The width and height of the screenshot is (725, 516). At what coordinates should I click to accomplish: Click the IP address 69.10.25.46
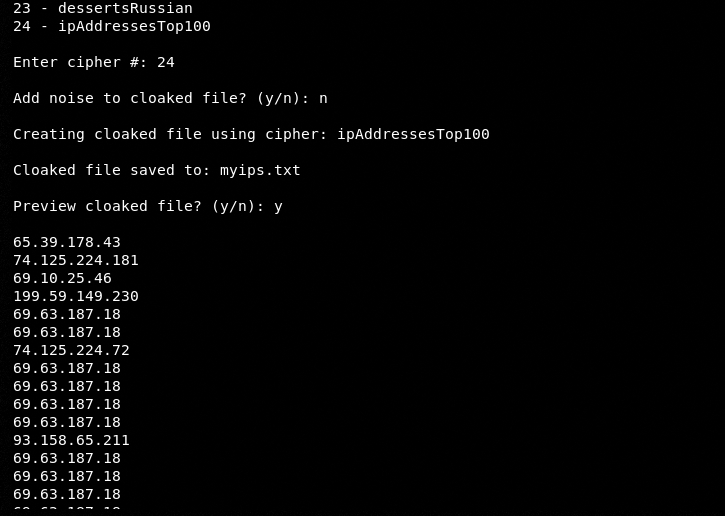62,278
